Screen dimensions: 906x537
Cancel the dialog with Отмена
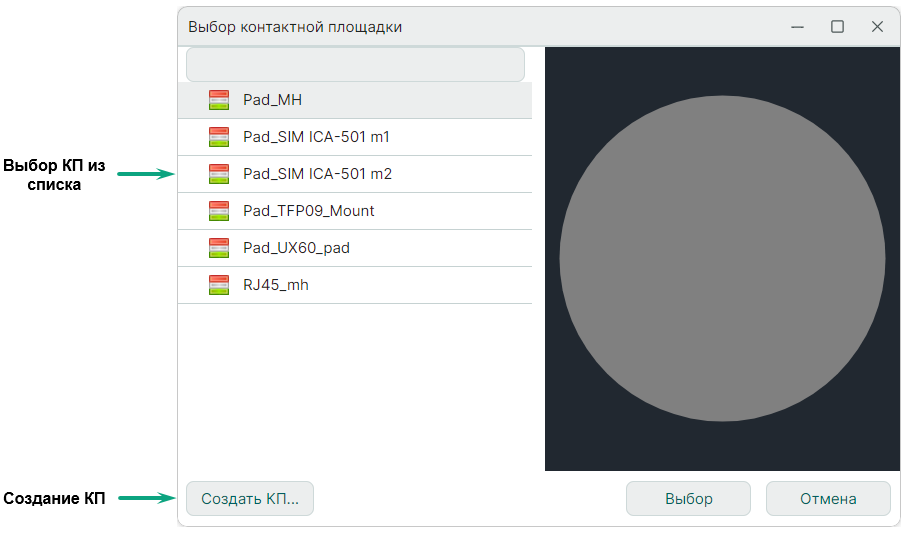[x=828, y=499]
